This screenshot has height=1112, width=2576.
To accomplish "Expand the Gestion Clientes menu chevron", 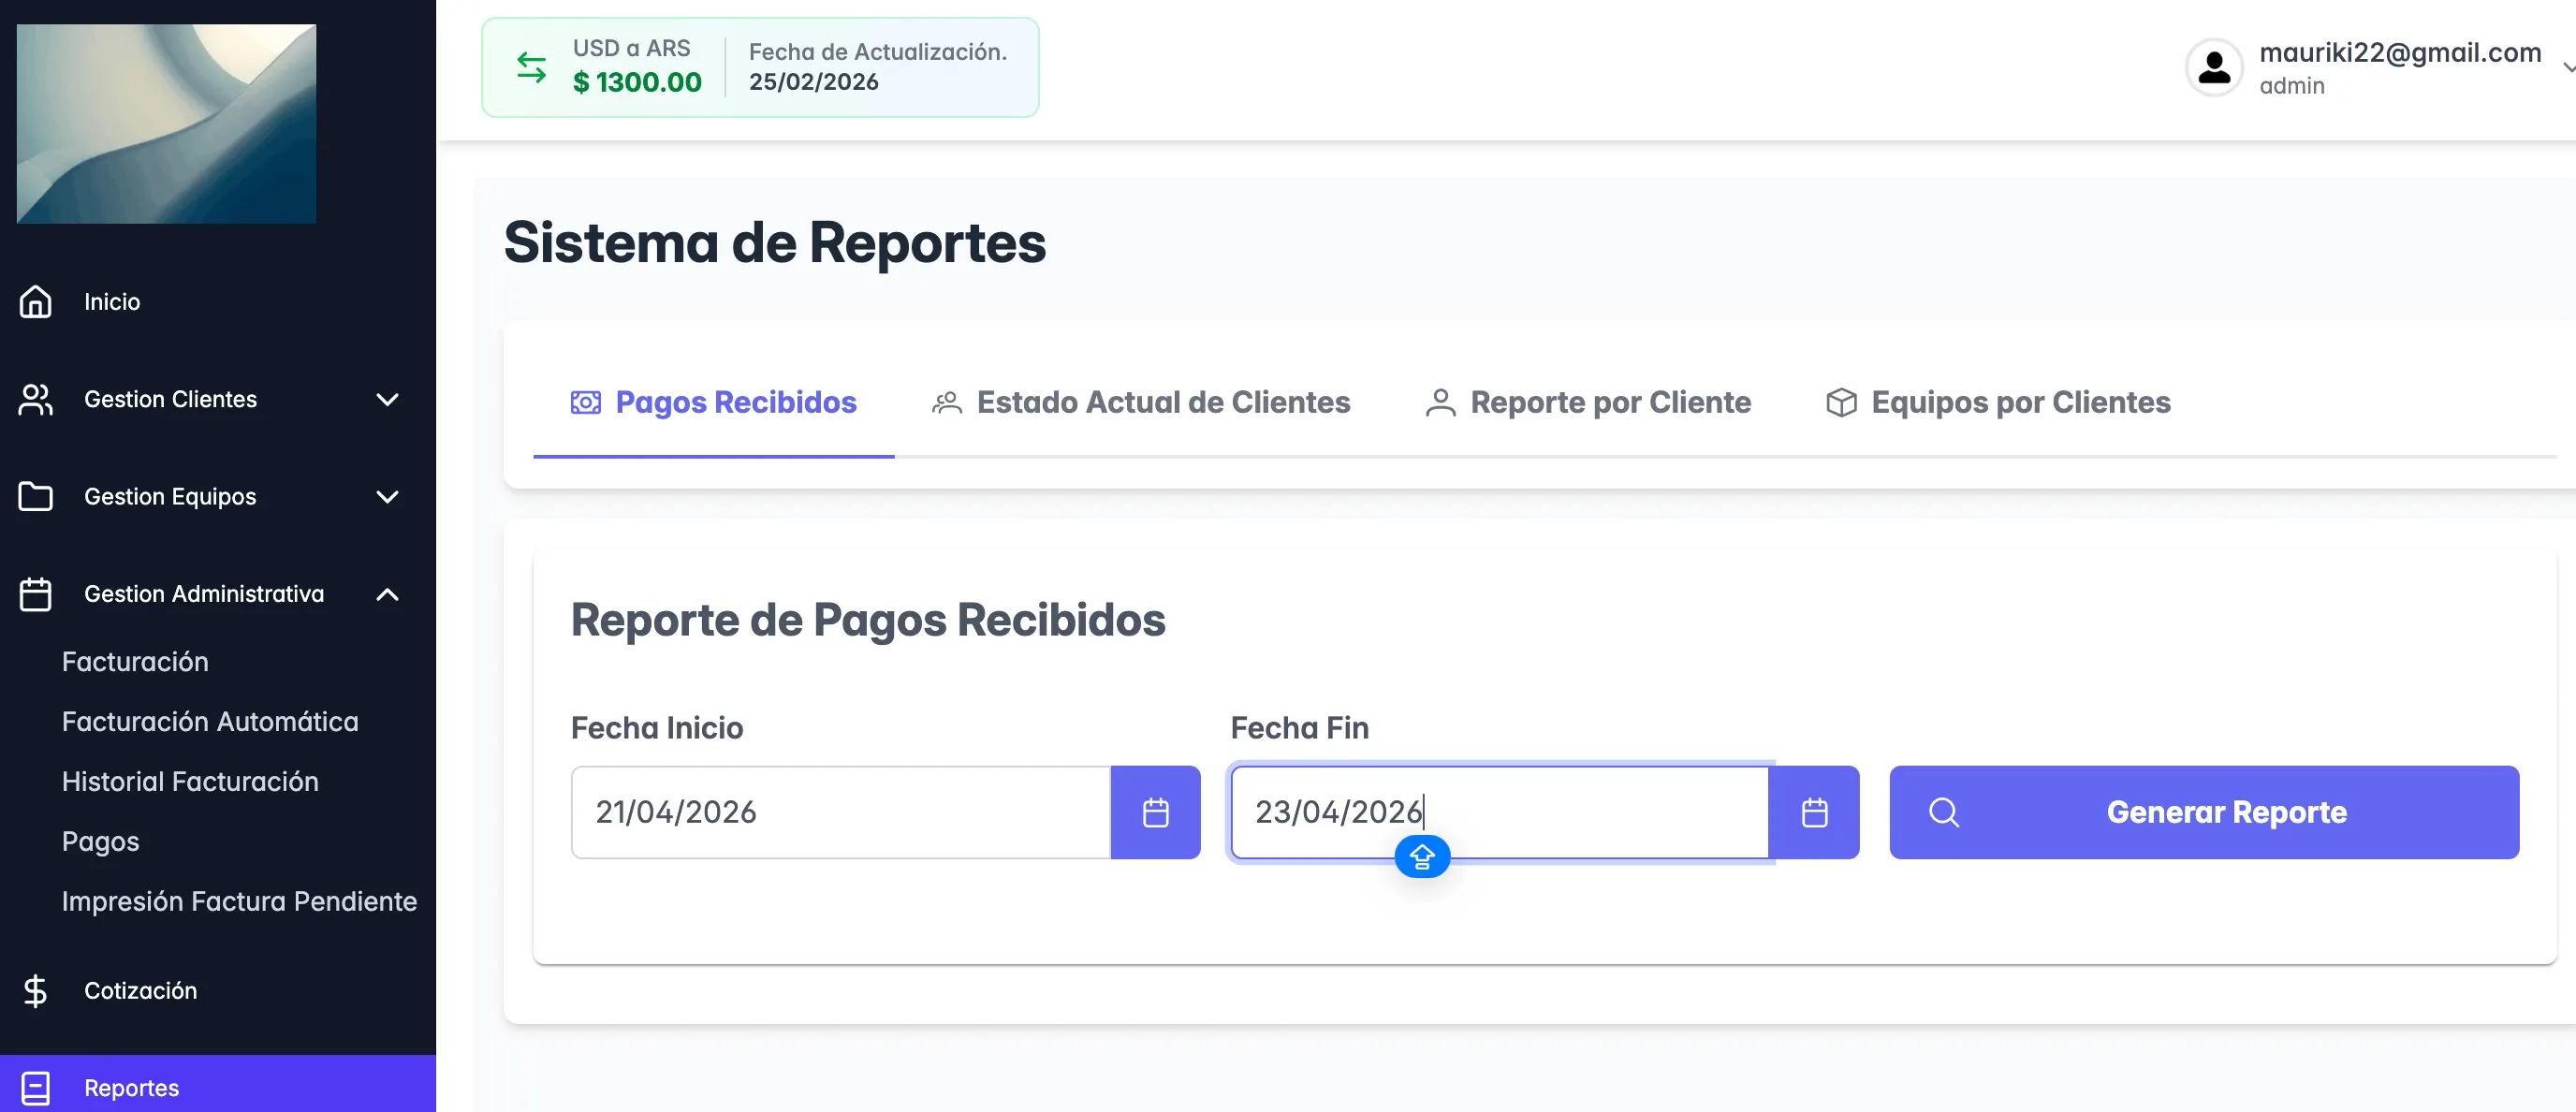I will click(x=387, y=399).
